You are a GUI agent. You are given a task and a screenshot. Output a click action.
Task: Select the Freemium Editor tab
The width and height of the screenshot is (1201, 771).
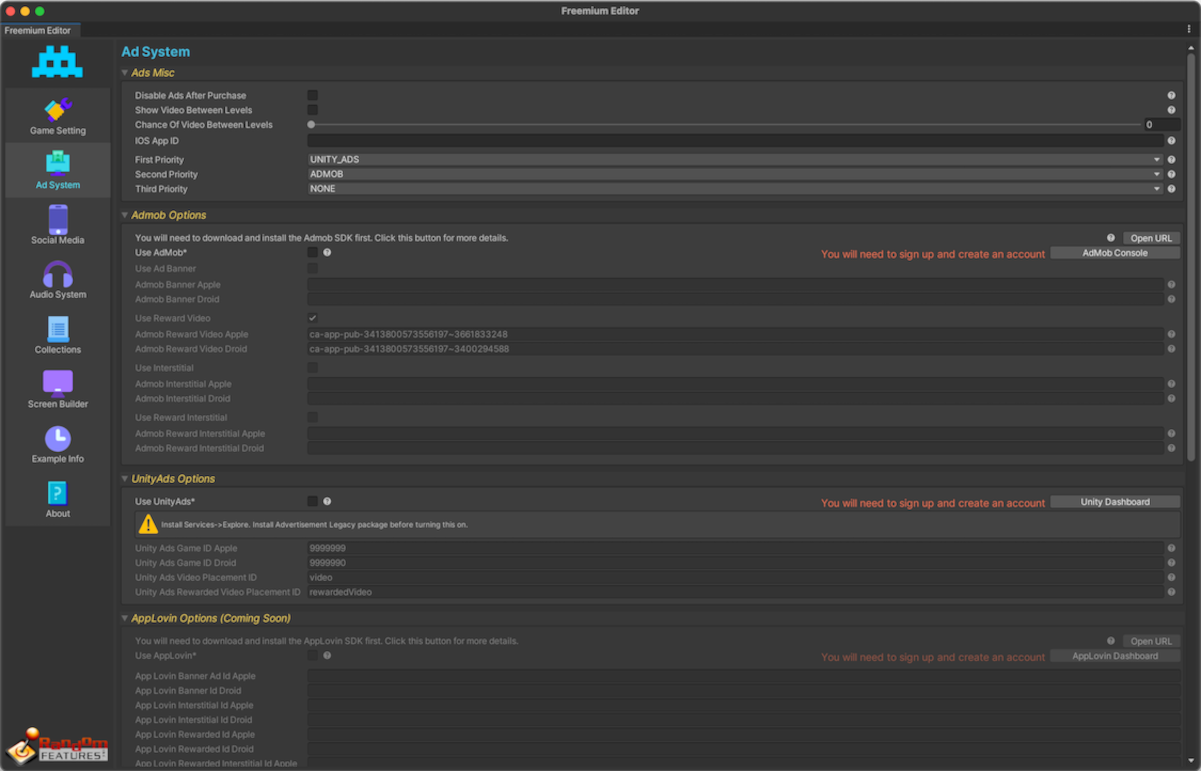[38, 31]
